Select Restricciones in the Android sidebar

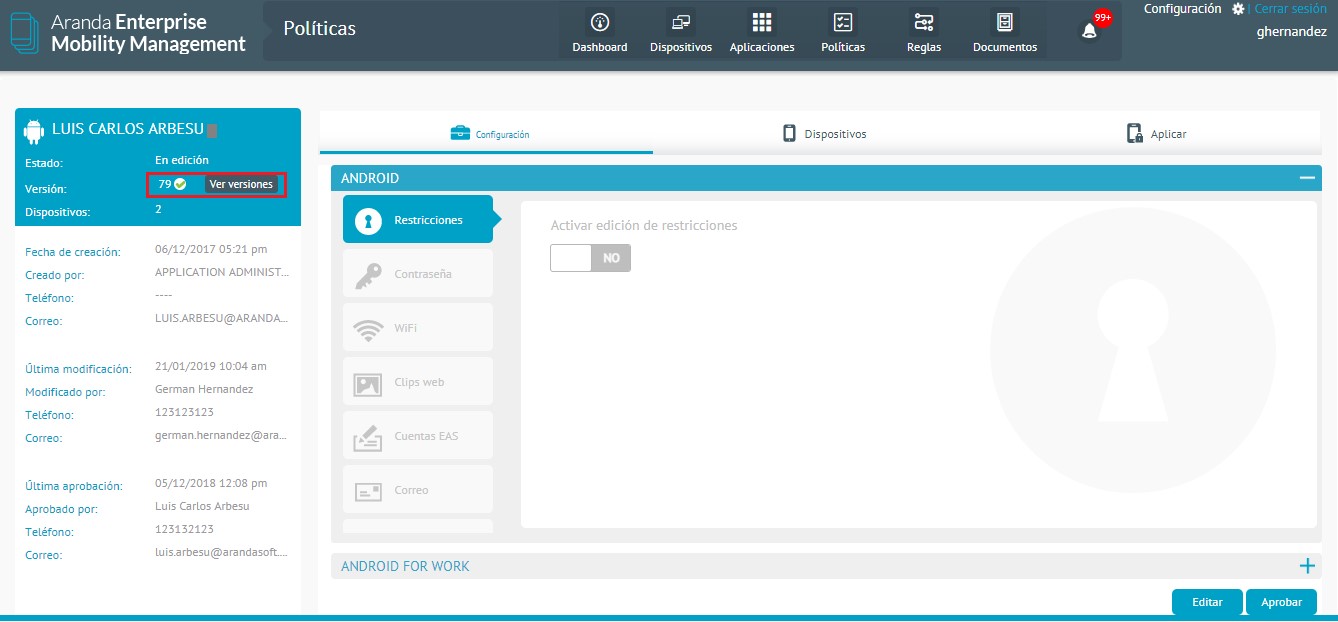point(418,220)
